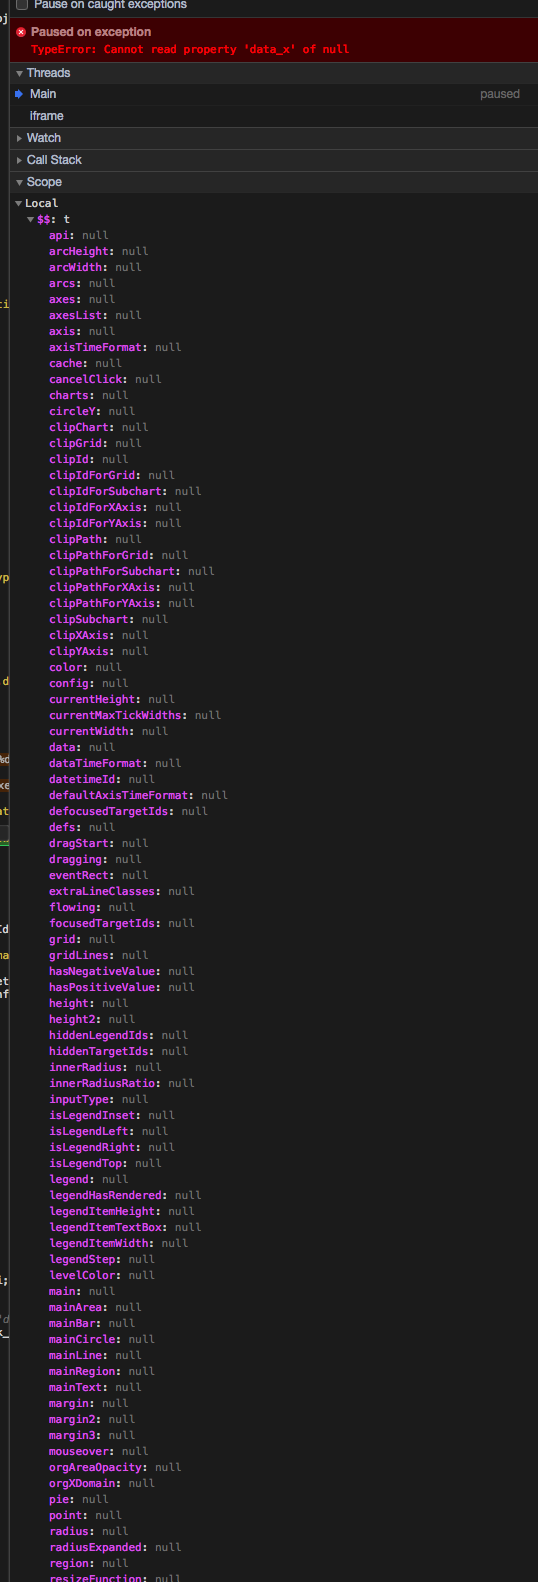The width and height of the screenshot is (538, 1582).
Task: Click 'data: null' property
Action: pos(82,747)
